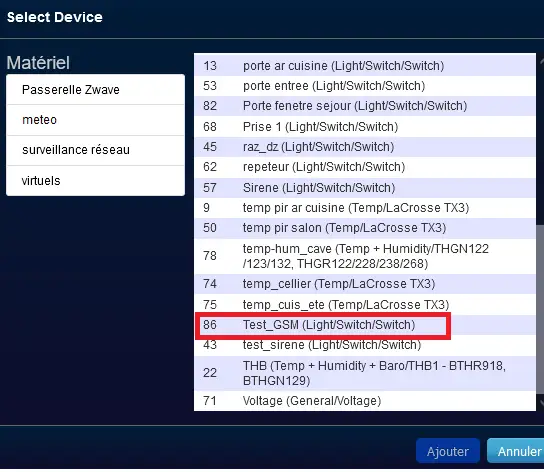Select Voltage General device
The height and width of the screenshot is (472, 544).
tap(365, 401)
